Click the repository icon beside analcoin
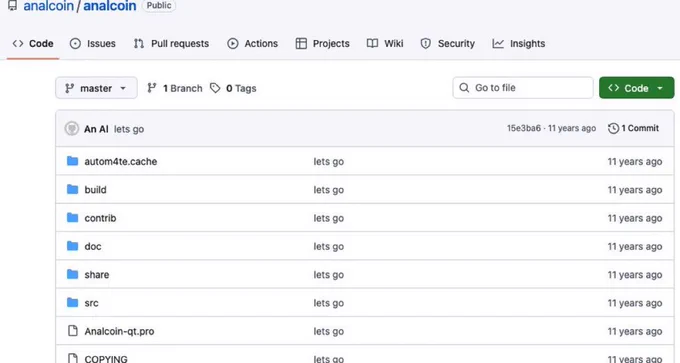 (13, 5)
